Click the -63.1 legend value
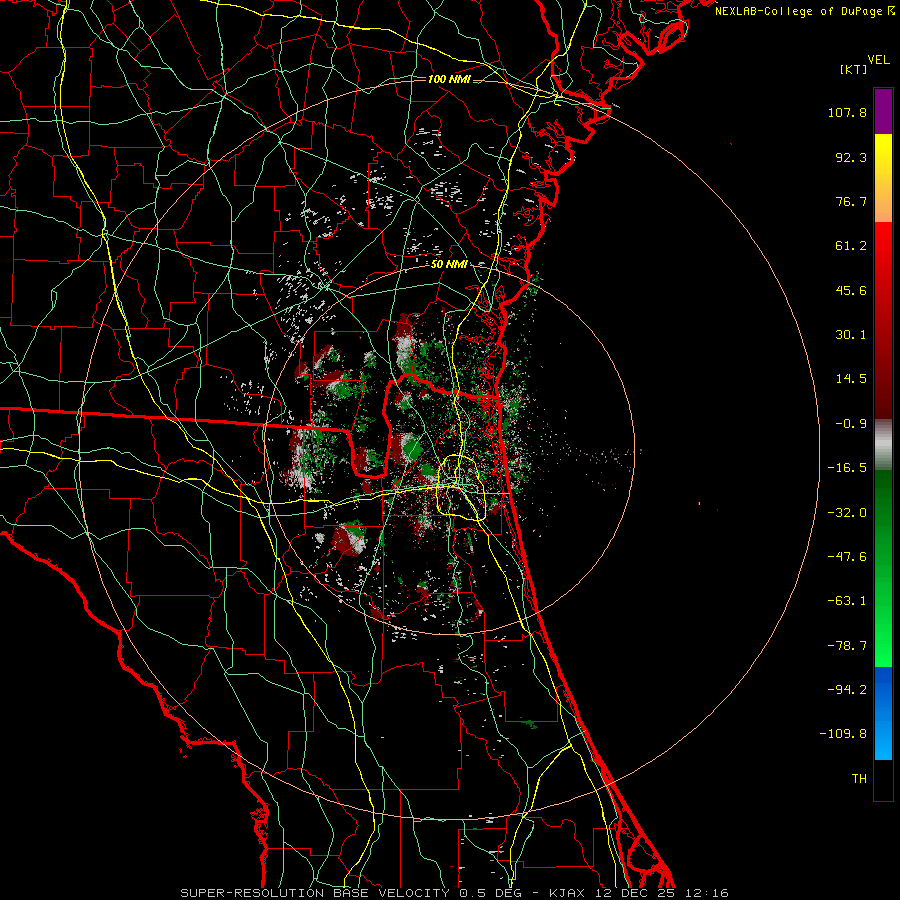Viewport: 900px width, 900px height. click(847, 601)
